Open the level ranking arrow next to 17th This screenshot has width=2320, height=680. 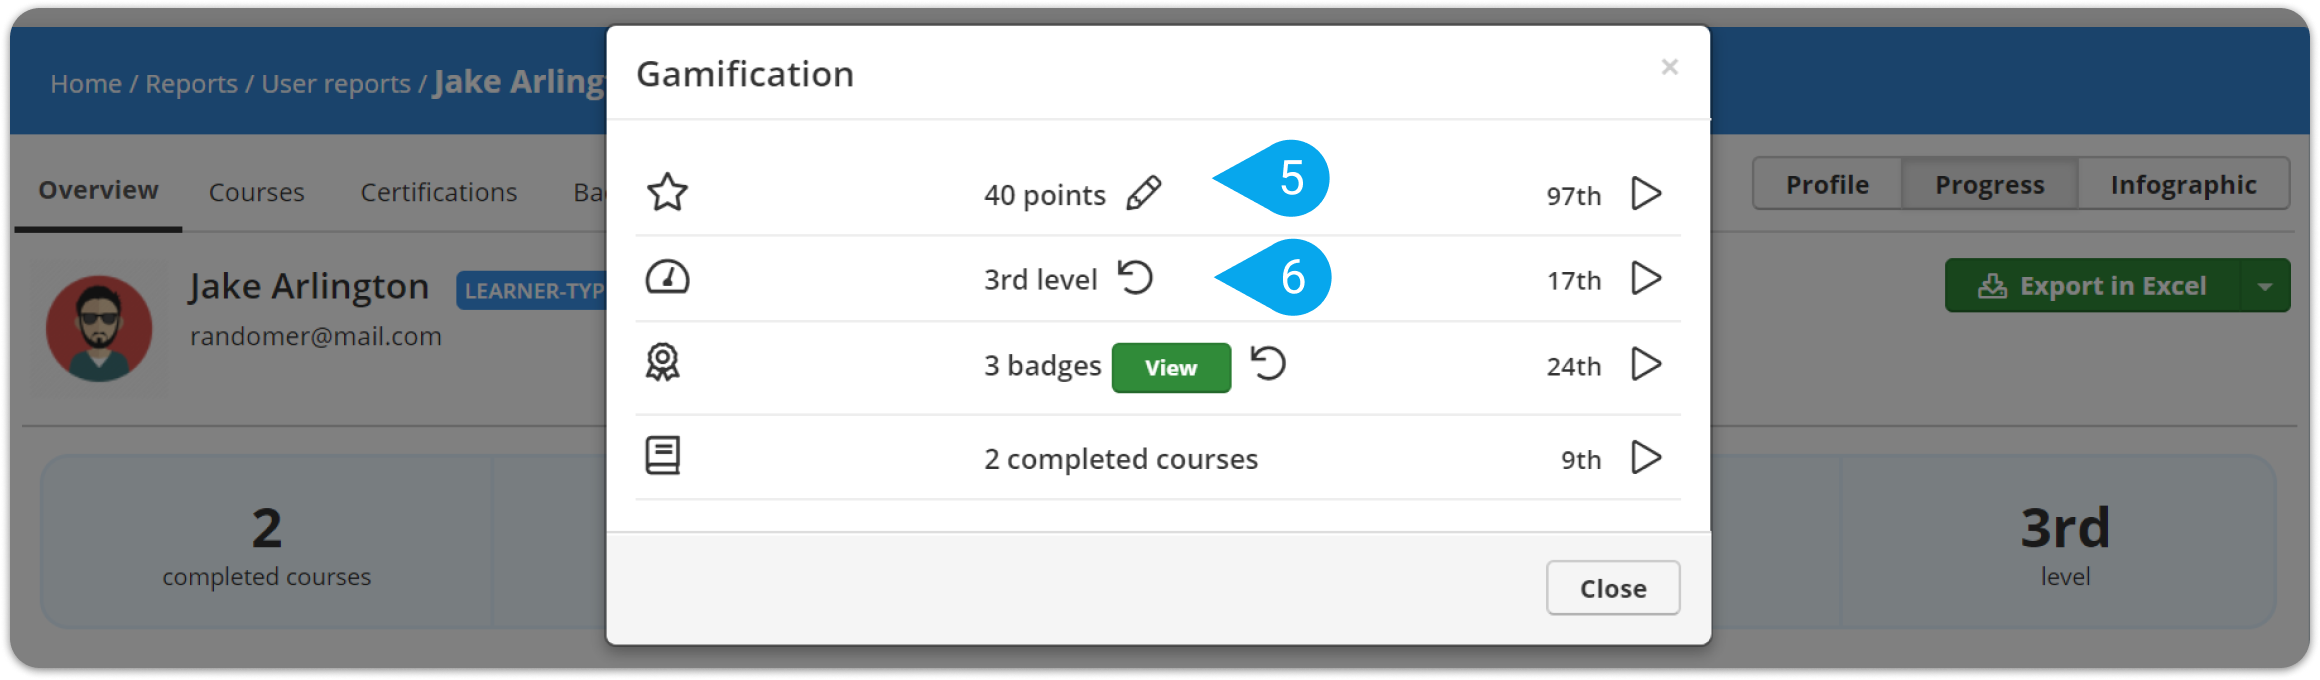coord(1646,278)
